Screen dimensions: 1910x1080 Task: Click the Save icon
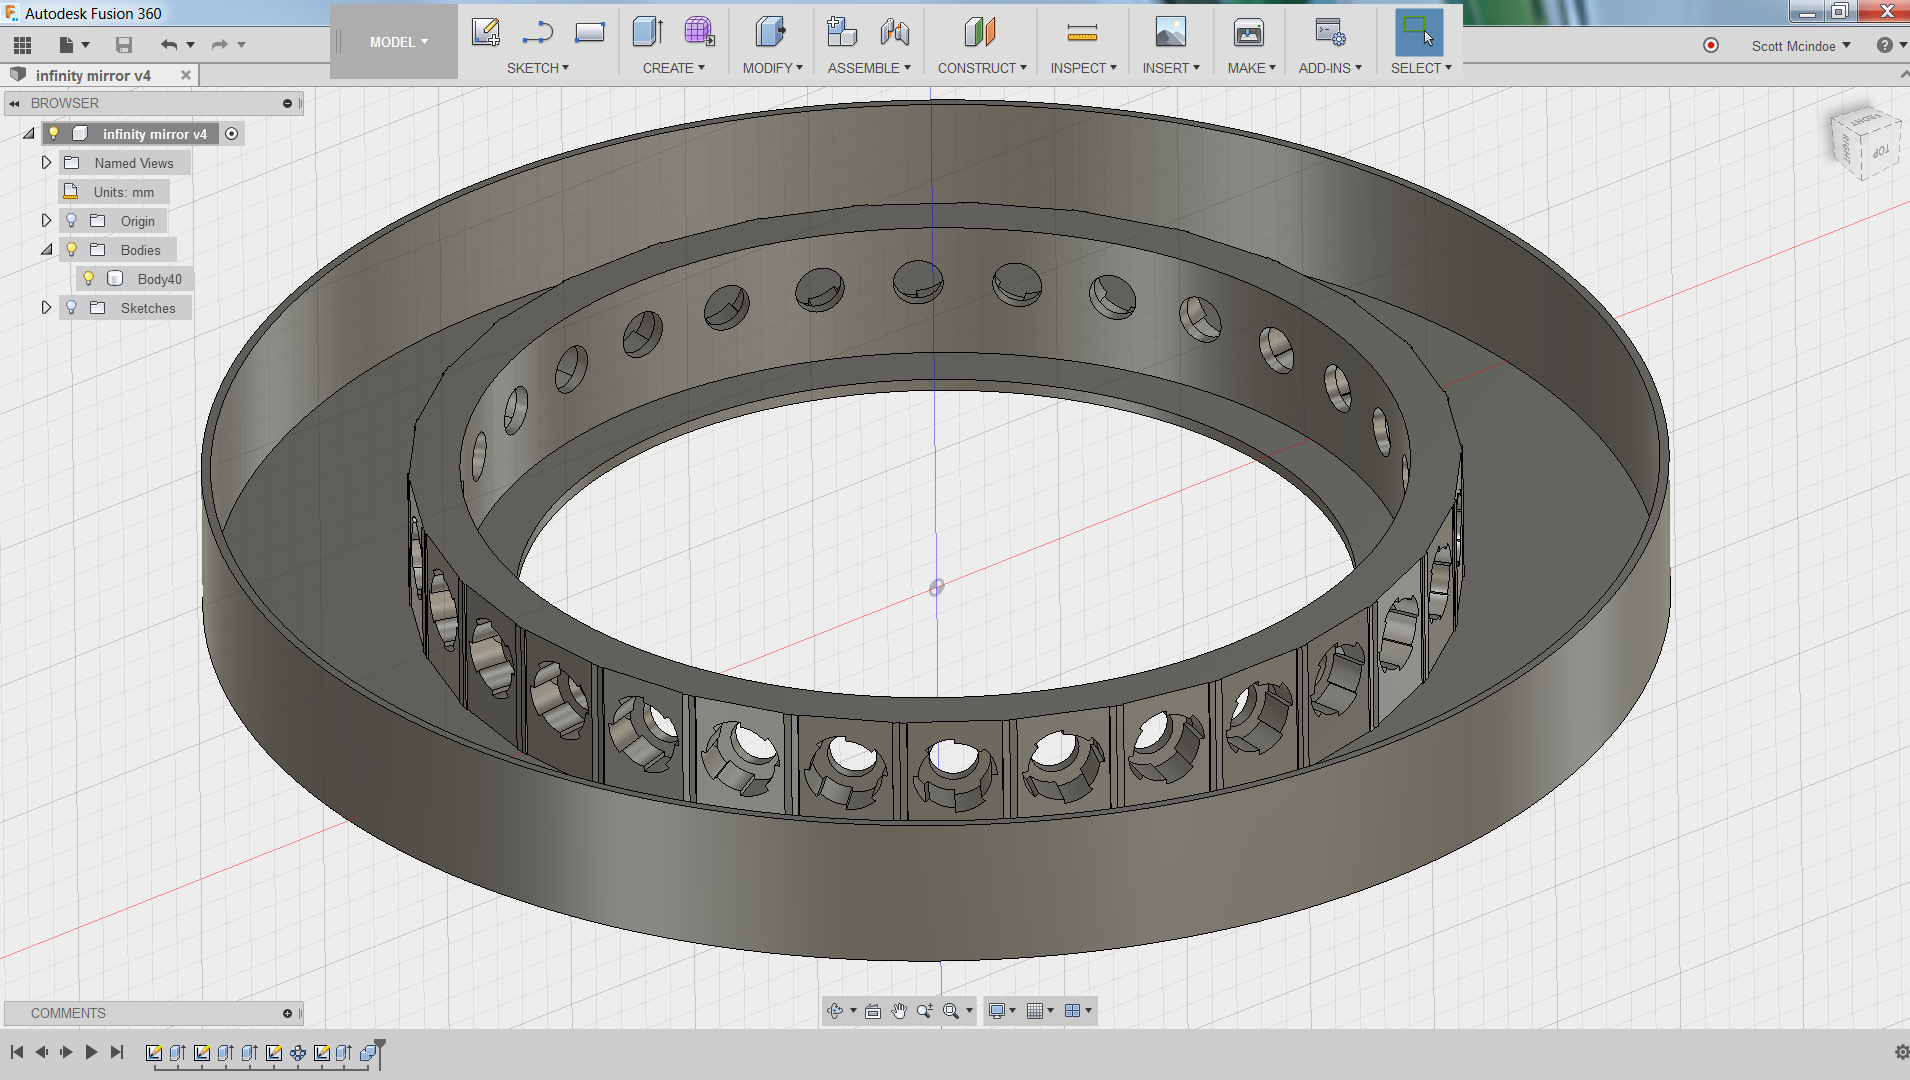[124, 44]
